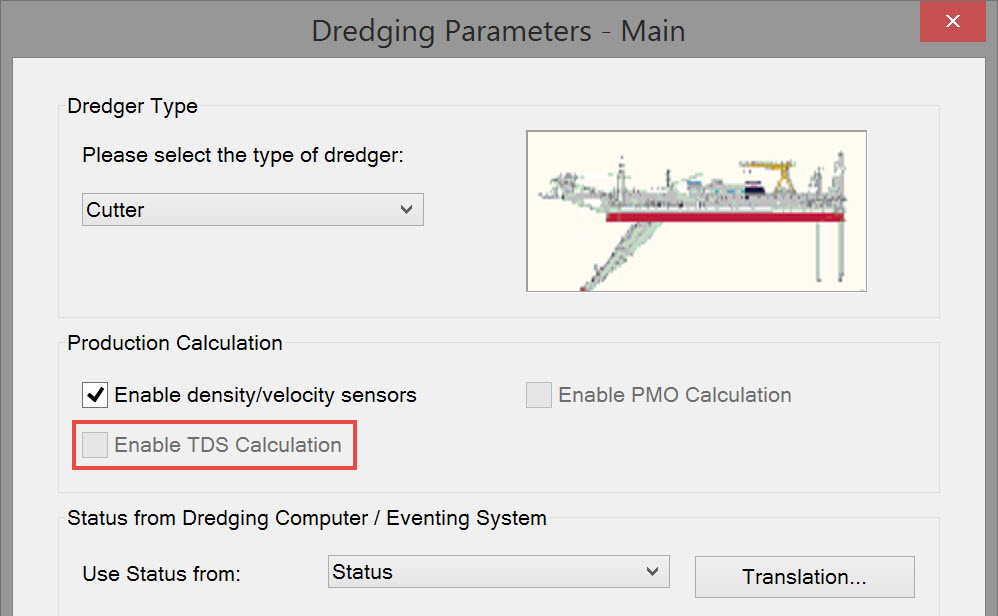Expand the Use Status from dropdown
Image resolution: width=998 pixels, height=616 pixels.
[x=497, y=572]
